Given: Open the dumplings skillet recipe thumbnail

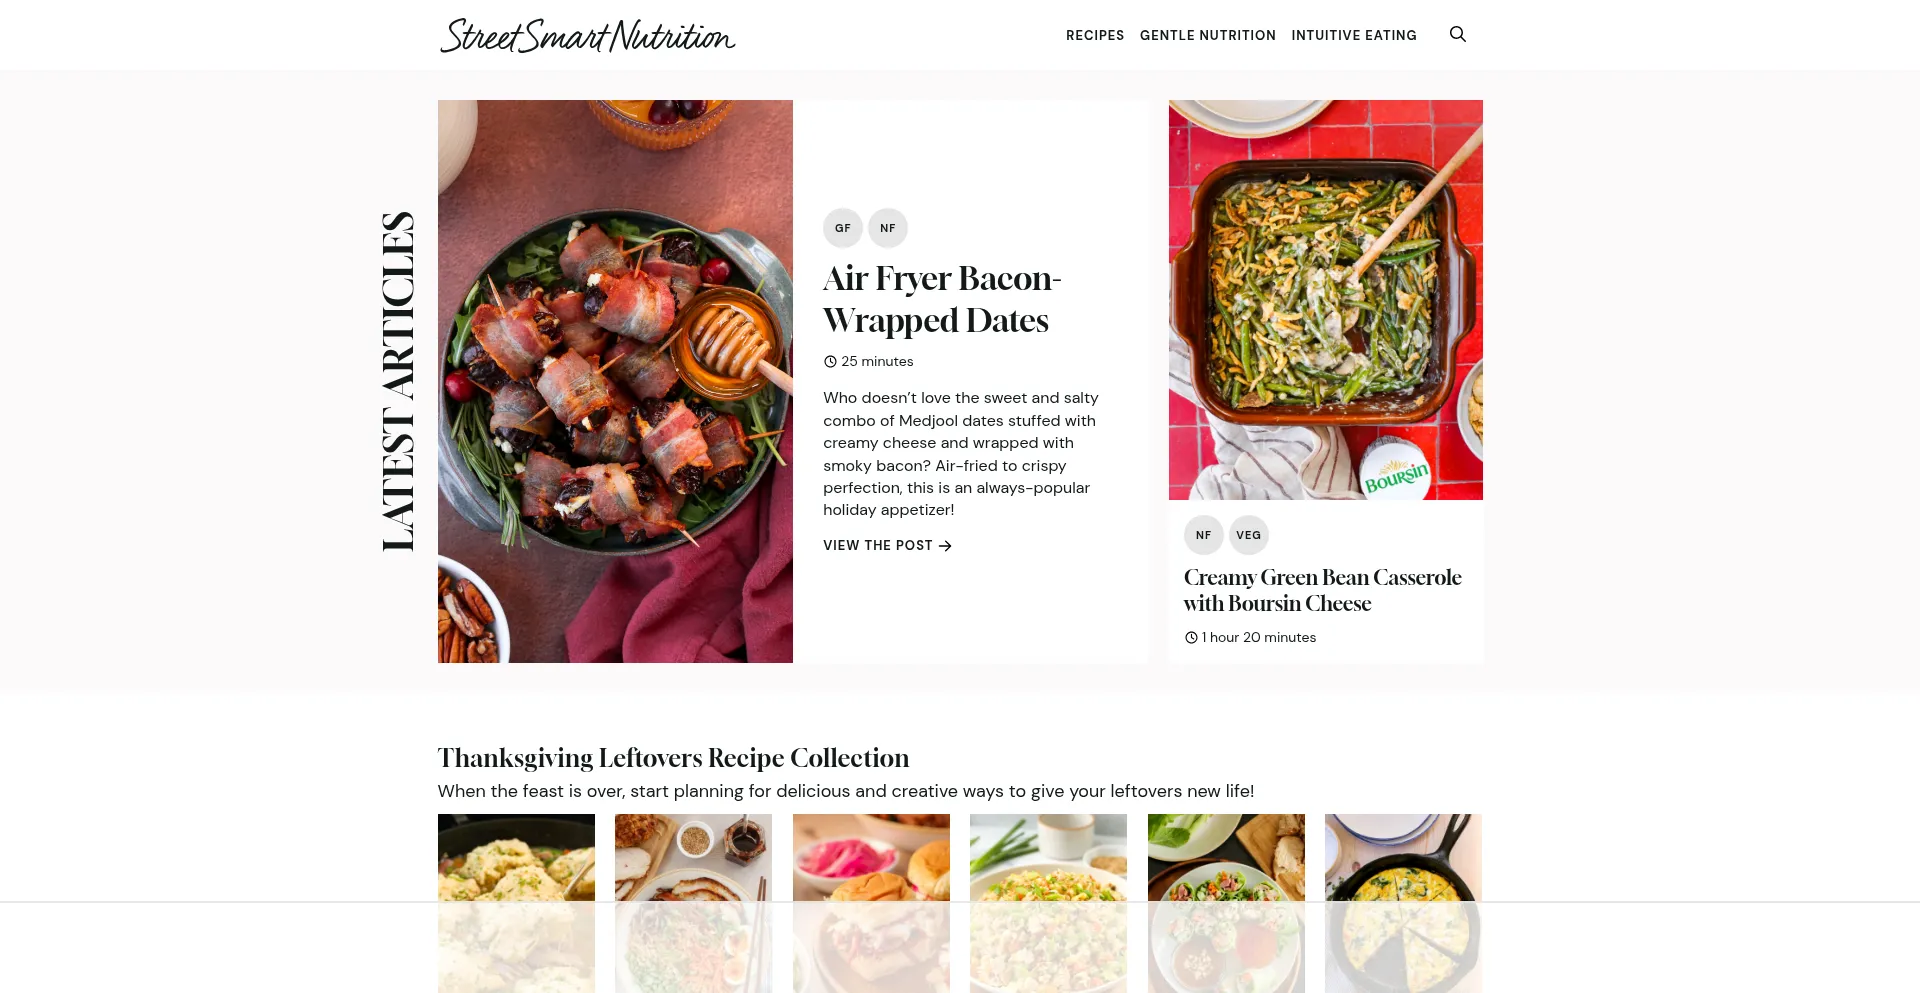Looking at the screenshot, I should (x=516, y=903).
